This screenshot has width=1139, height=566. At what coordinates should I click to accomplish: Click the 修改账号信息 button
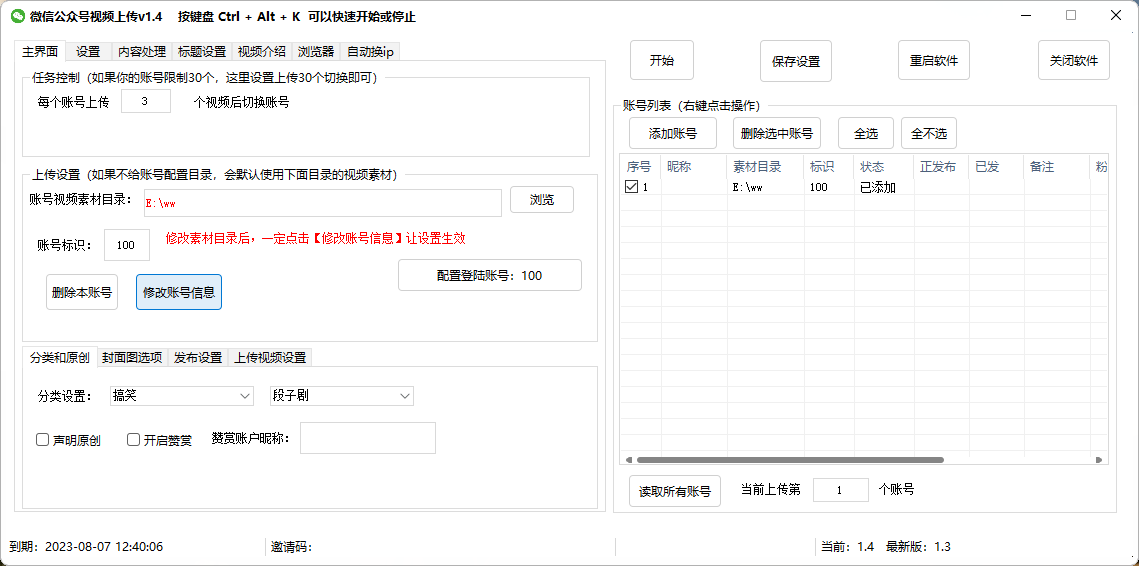[x=179, y=292]
